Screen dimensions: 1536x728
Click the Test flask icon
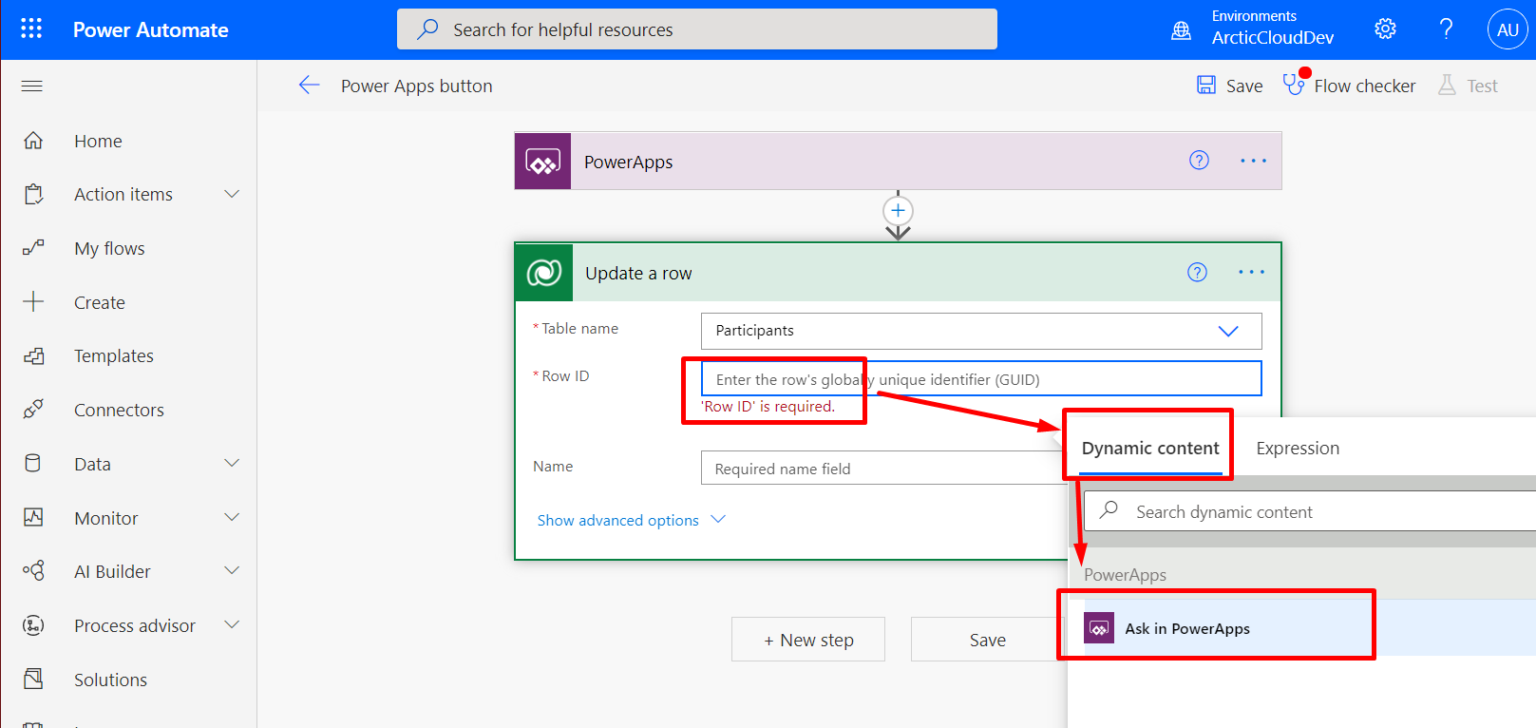tap(1447, 85)
